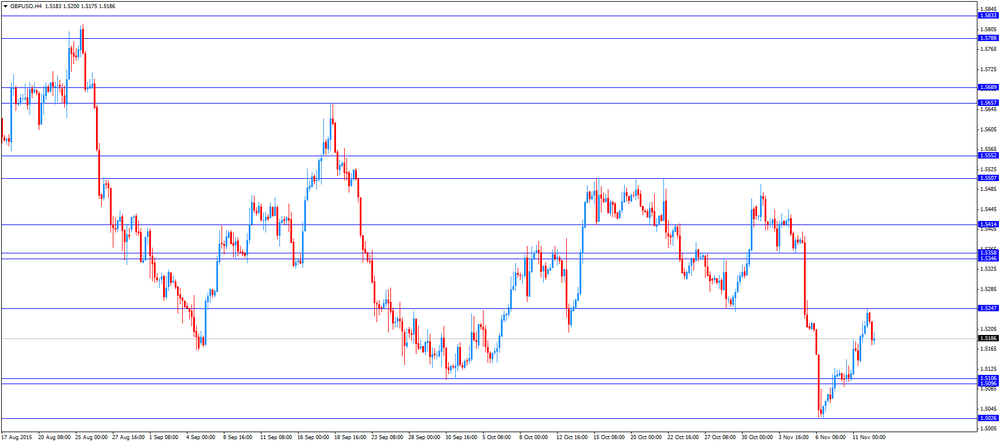This screenshot has width=1000, height=442.
Task: Click the 4 Sep 00:00 time label
Action: click(202, 438)
